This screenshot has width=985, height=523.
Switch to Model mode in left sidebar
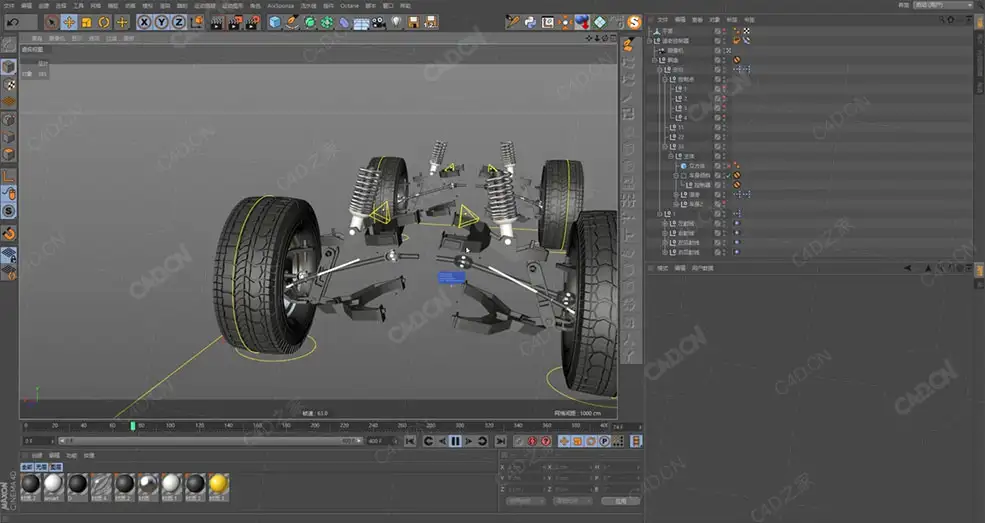9,67
